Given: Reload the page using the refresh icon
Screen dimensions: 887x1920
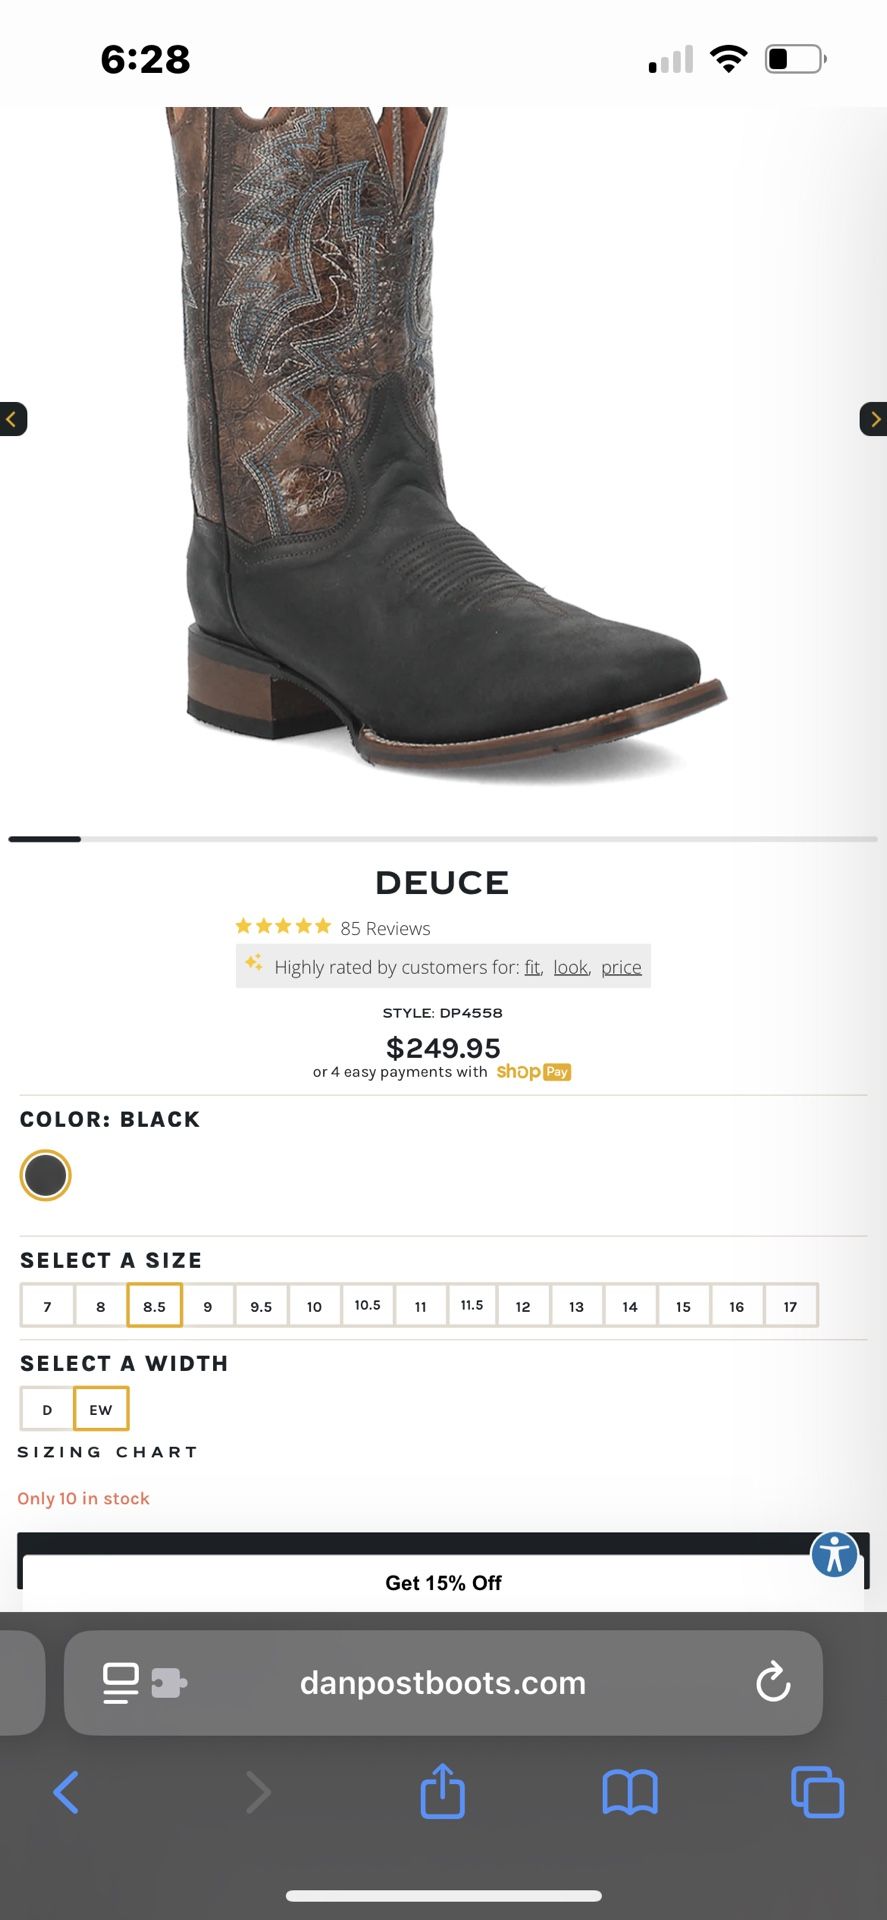Looking at the screenshot, I should pyautogui.click(x=772, y=1683).
